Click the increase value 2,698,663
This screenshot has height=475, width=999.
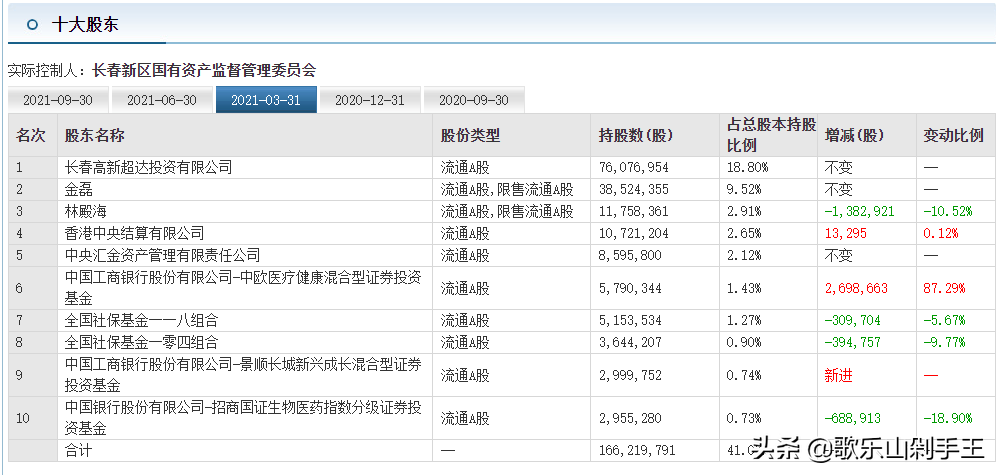pyautogui.click(x=856, y=288)
